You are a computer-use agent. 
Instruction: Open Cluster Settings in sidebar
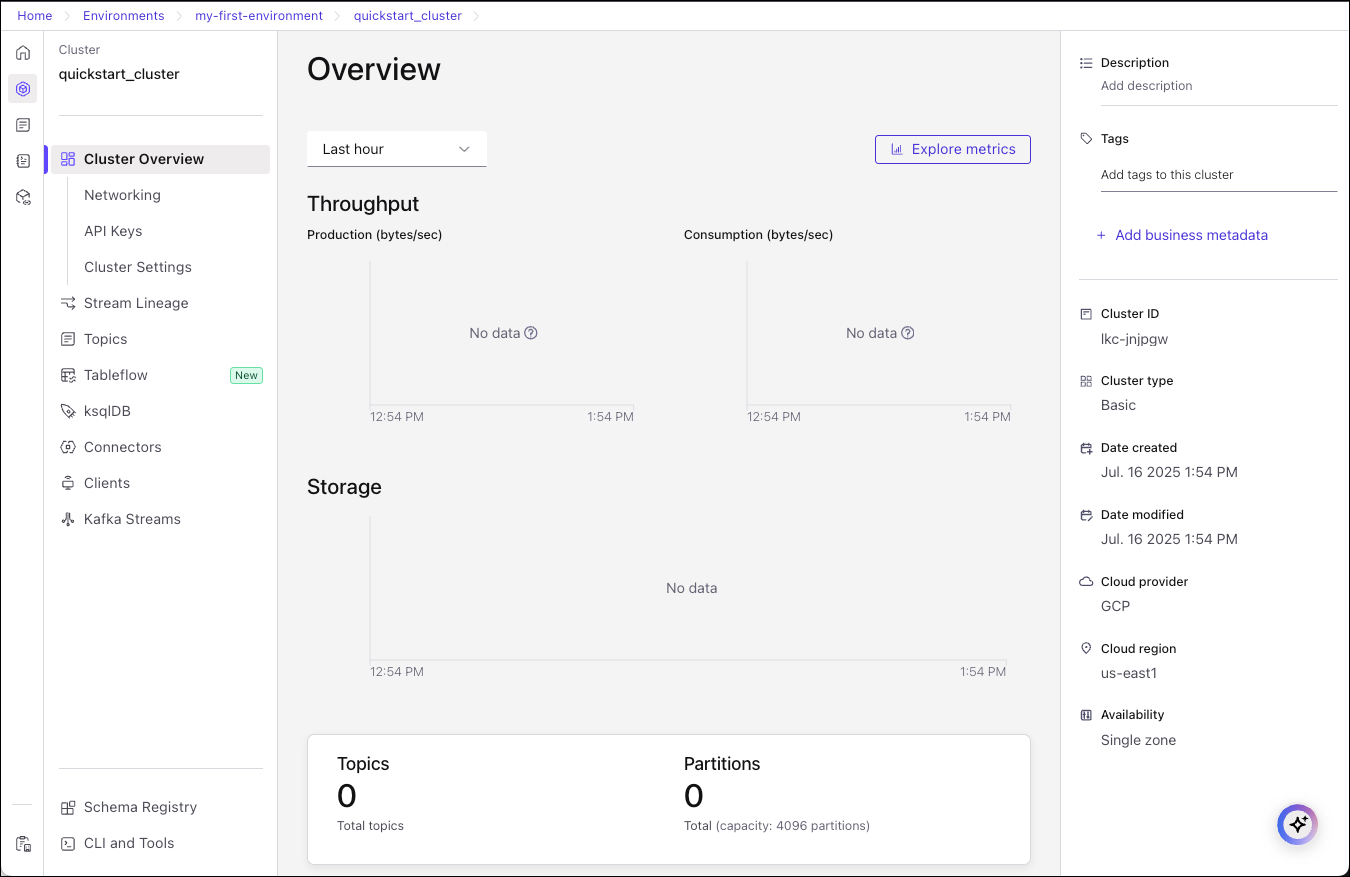click(138, 267)
